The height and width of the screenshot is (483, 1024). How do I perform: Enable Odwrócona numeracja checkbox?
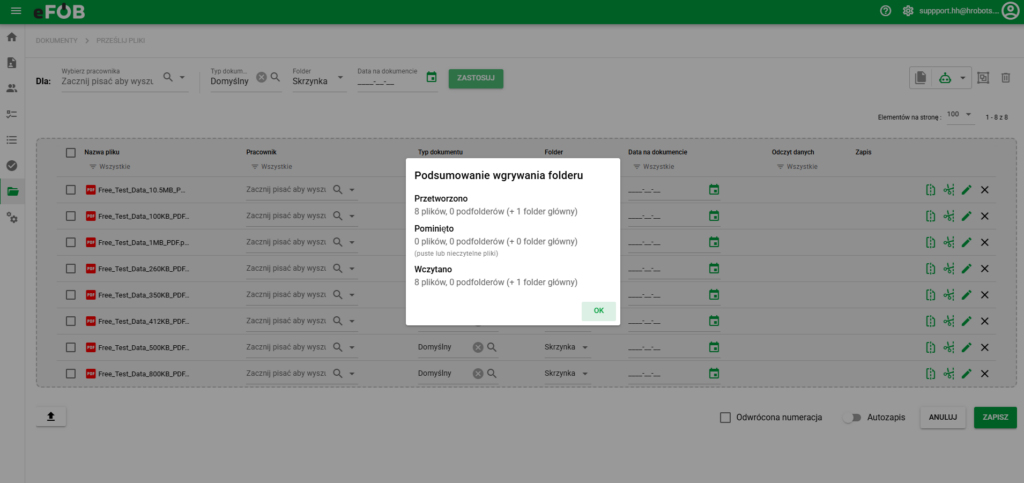click(725, 418)
